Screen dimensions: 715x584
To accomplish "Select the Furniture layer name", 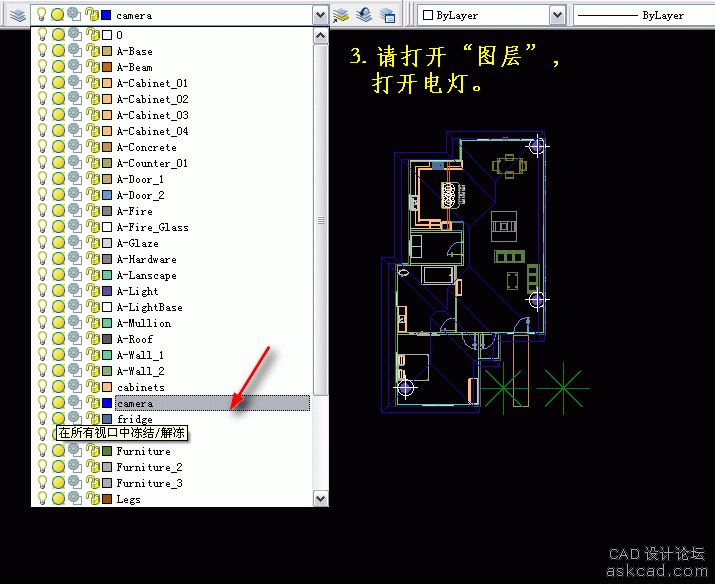I will [144, 451].
